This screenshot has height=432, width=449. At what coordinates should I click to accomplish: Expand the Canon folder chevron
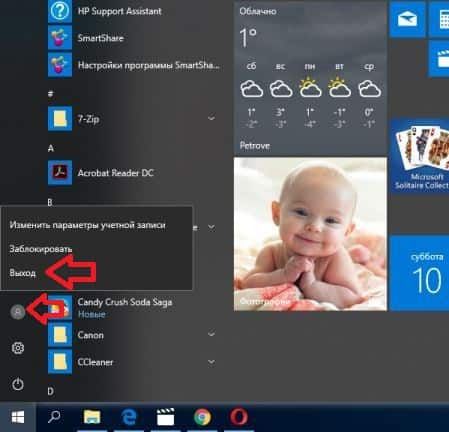211,334
